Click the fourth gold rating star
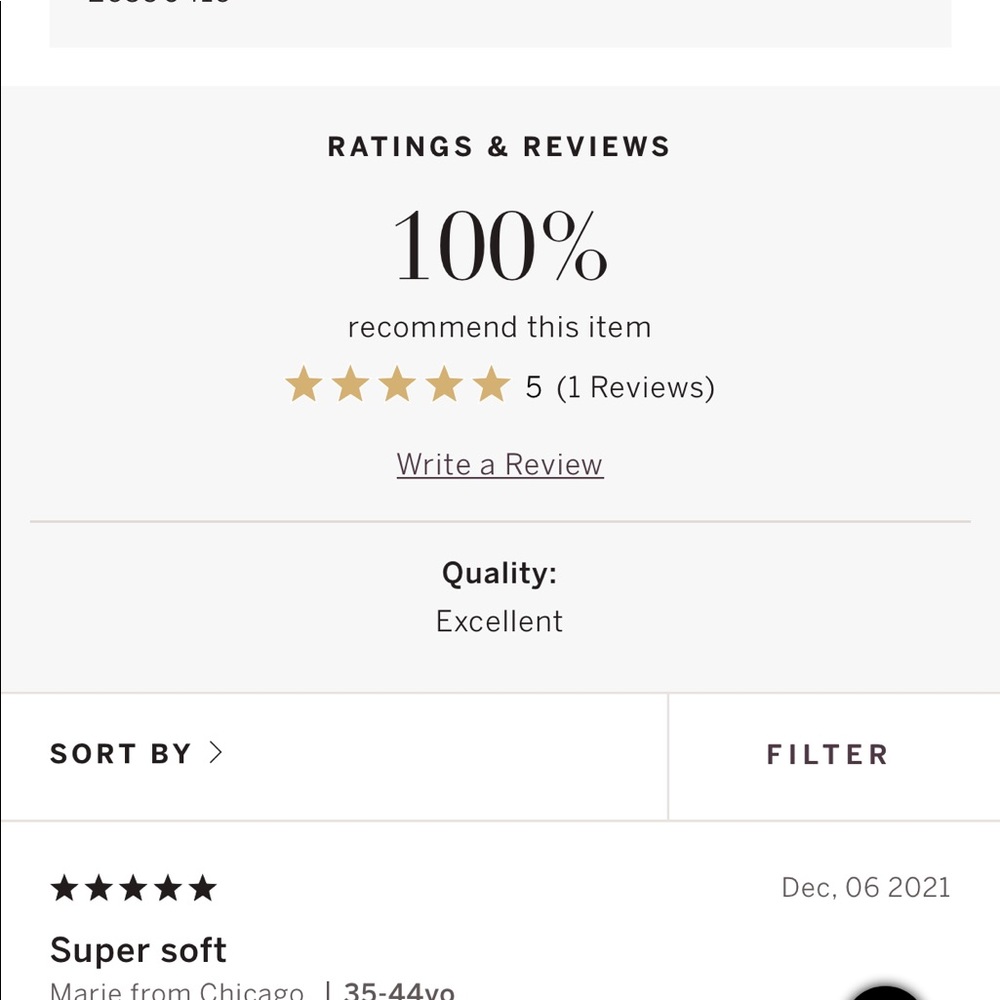The height and width of the screenshot is (1000, 1000). (444, 384)
